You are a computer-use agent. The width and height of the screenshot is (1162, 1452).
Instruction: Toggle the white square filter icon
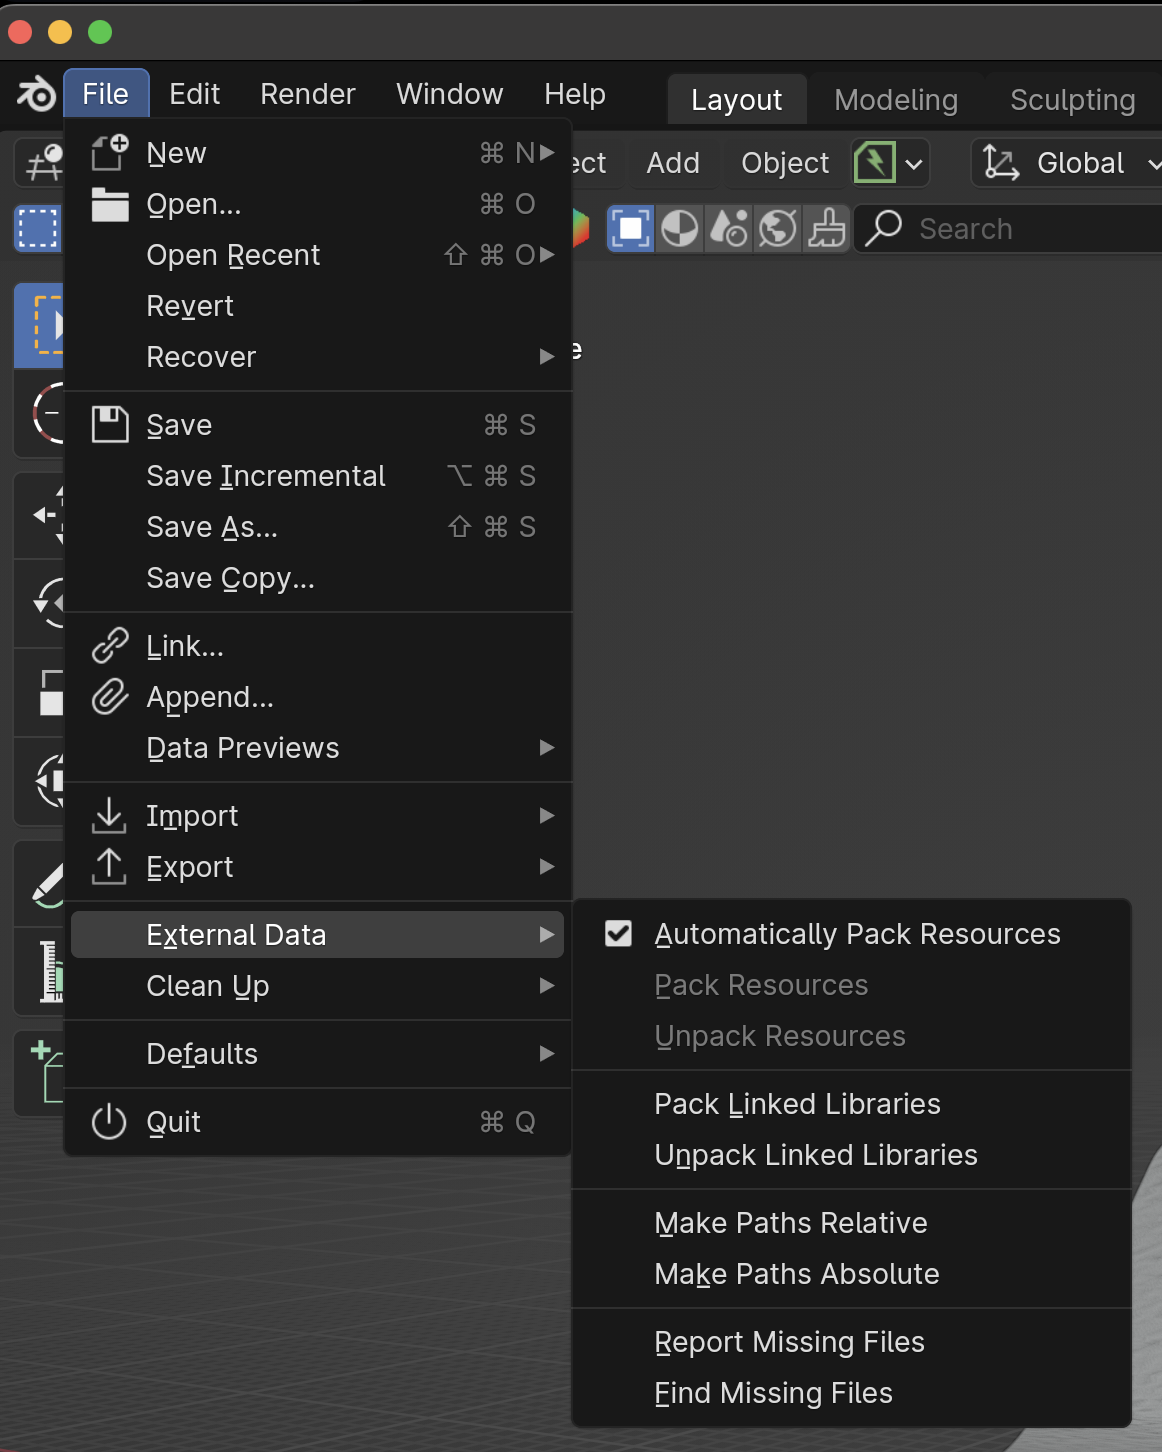point(631,229)
